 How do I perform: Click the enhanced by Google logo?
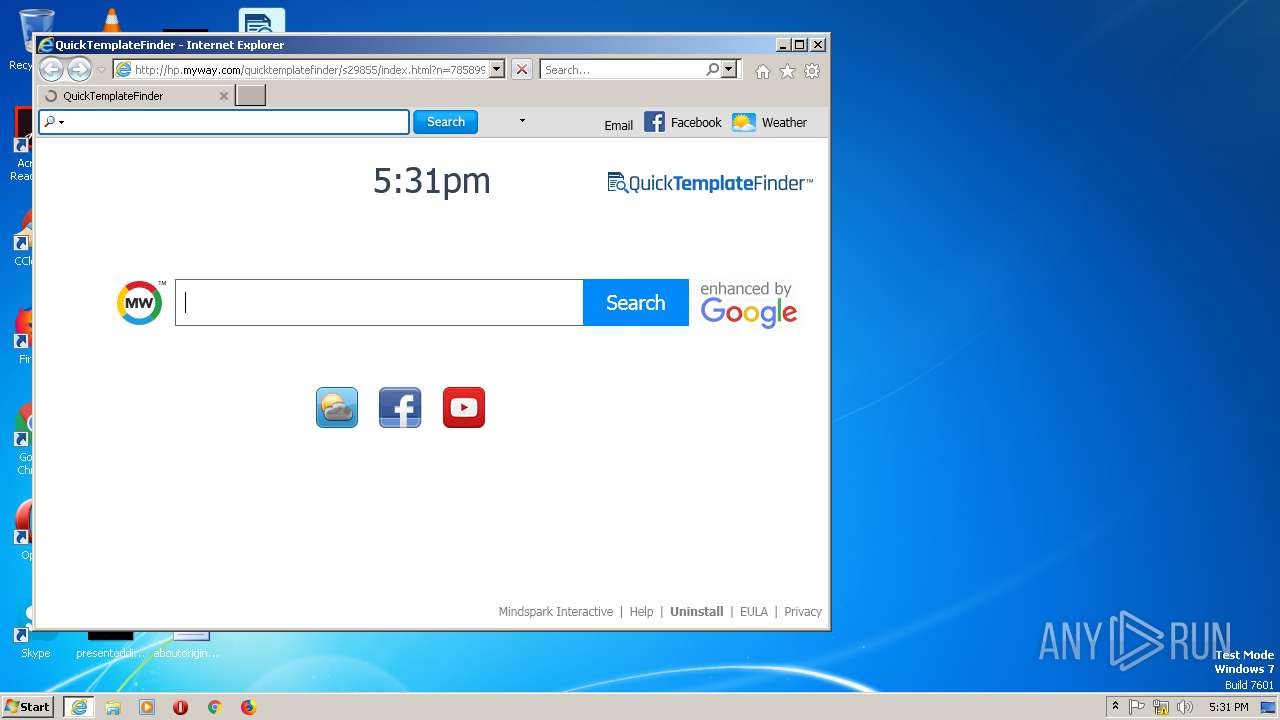(749, 304)
